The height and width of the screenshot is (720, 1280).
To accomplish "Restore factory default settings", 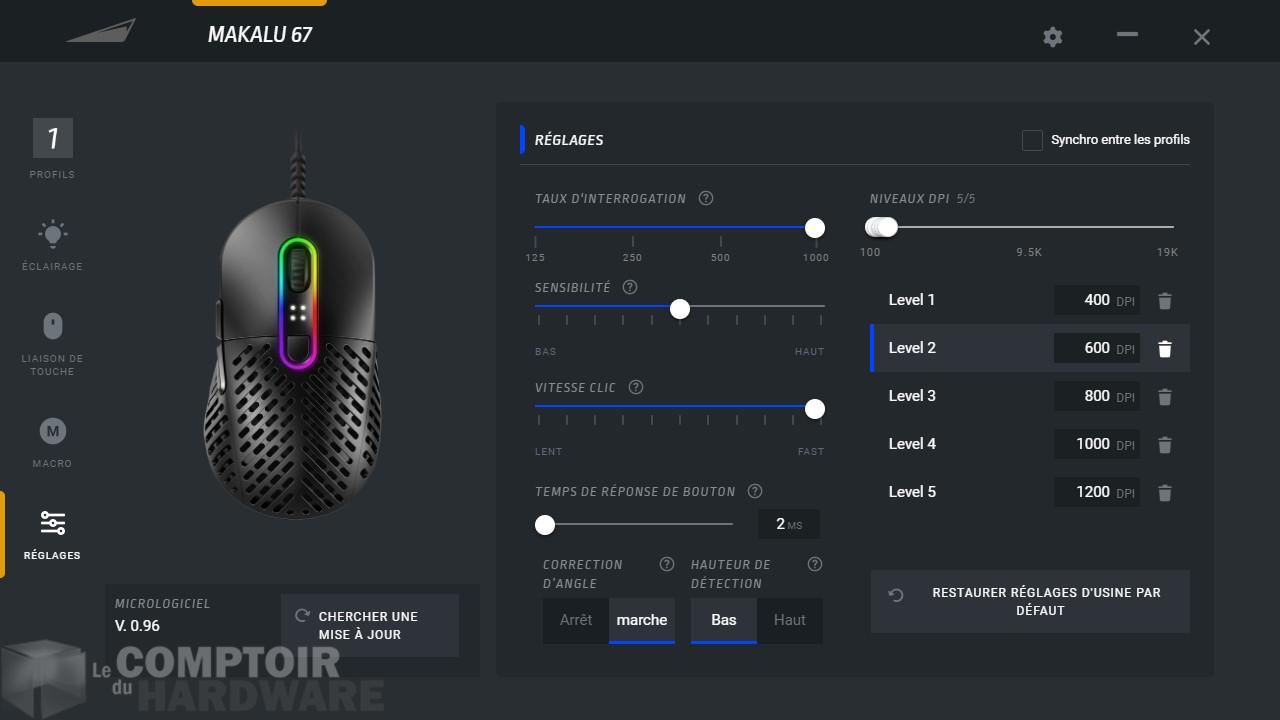I will [x=1030, y=601].
